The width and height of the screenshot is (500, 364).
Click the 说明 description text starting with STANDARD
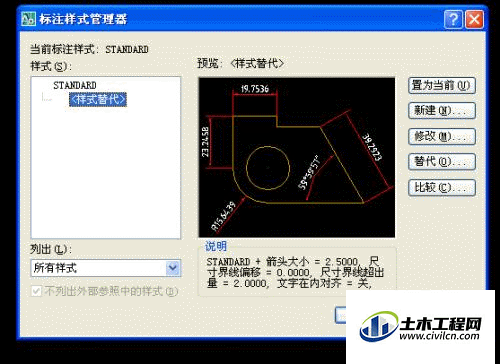[x=295, y=273]
